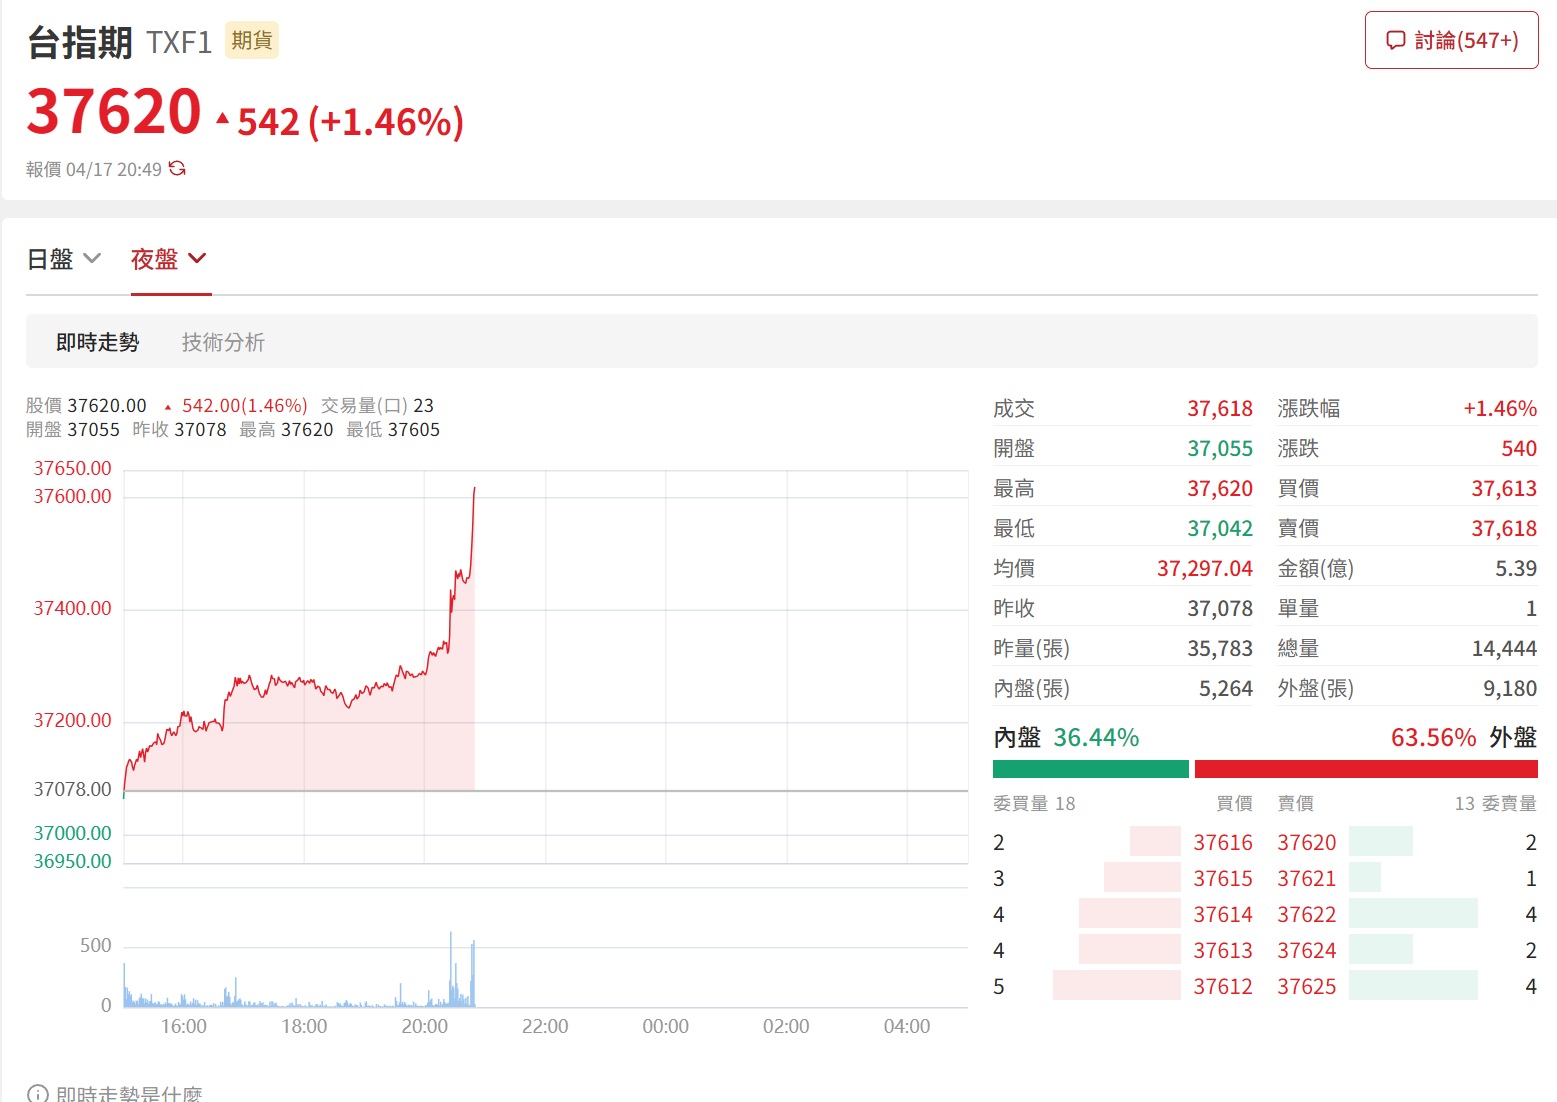Click the speech bubble icon in 討論 button

(1396, 40)
